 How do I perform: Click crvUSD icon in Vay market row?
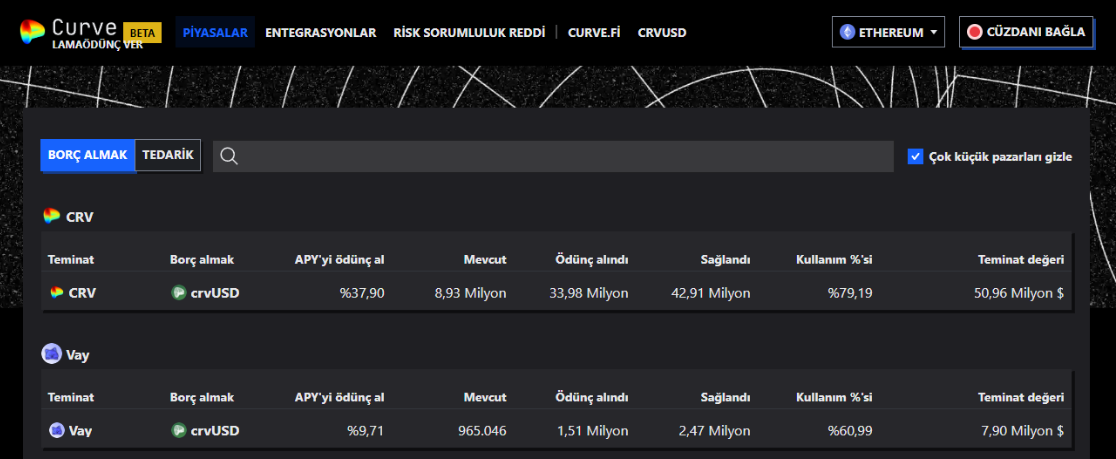coord(179,431)
